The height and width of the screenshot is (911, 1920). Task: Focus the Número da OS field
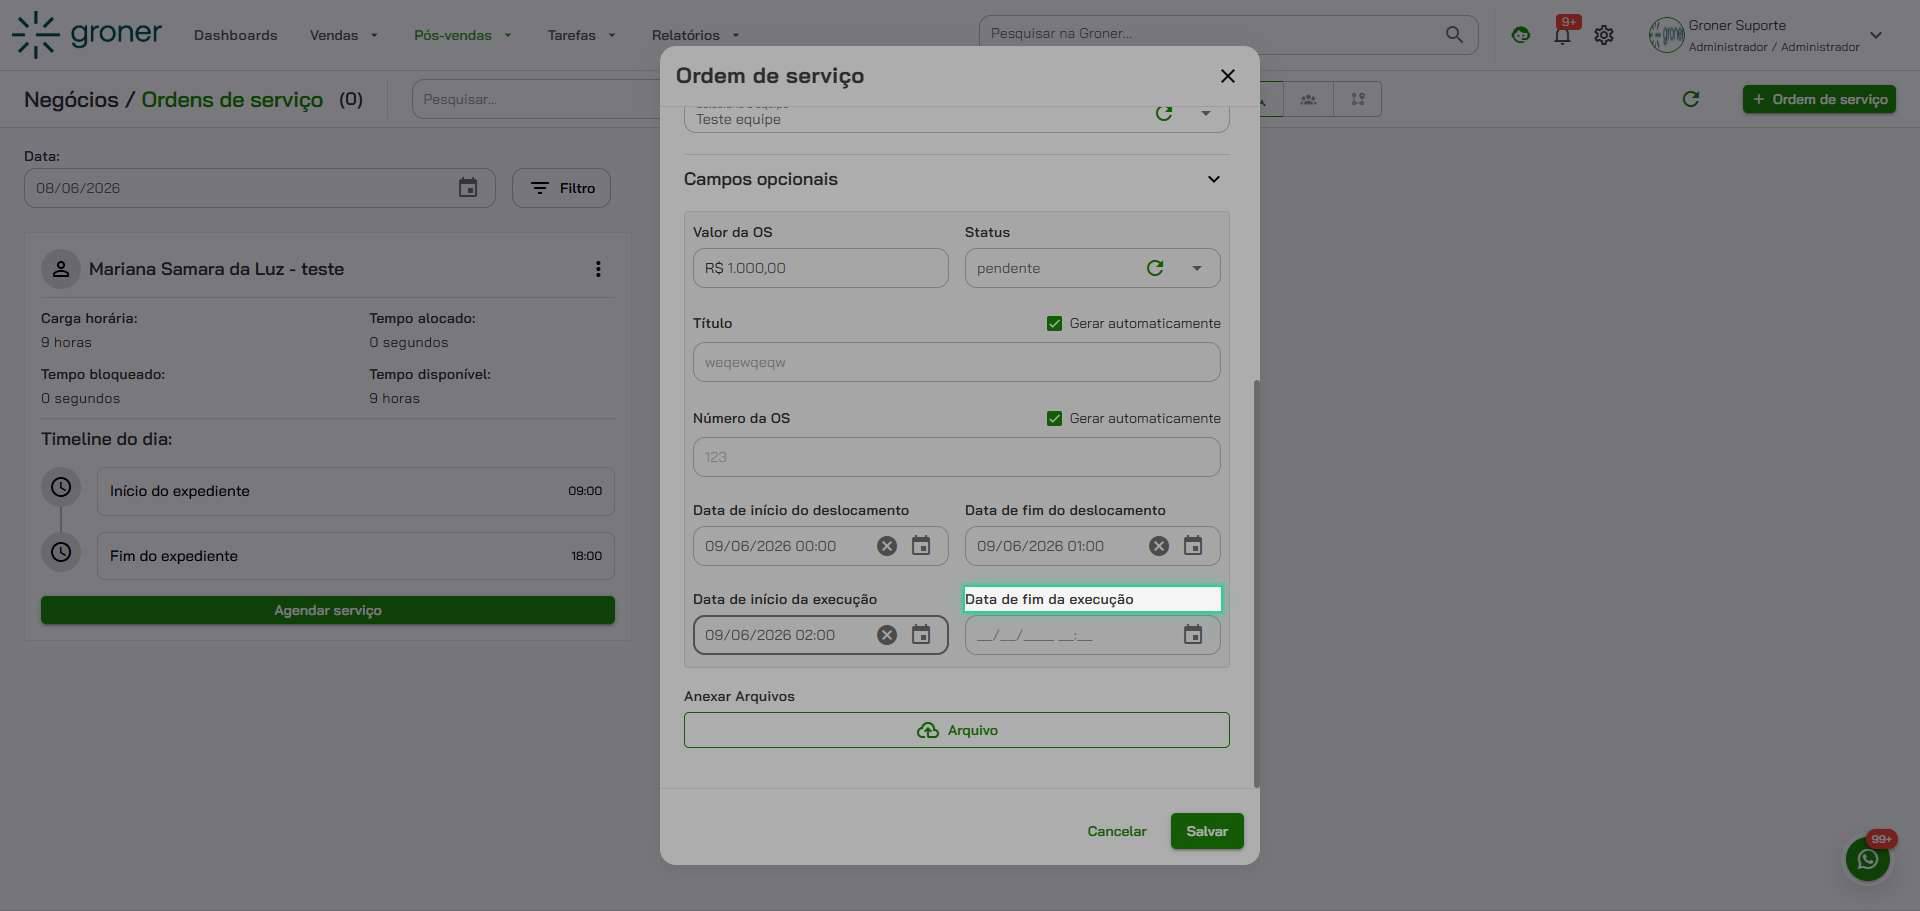coord(957,457)
